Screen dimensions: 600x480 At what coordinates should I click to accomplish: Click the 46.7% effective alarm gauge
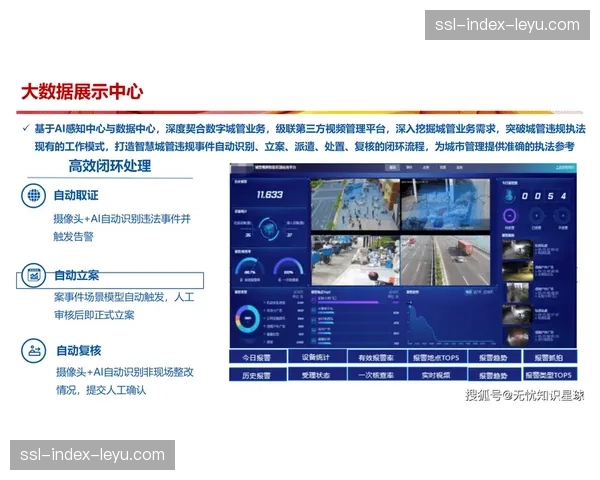coord(249,268)
